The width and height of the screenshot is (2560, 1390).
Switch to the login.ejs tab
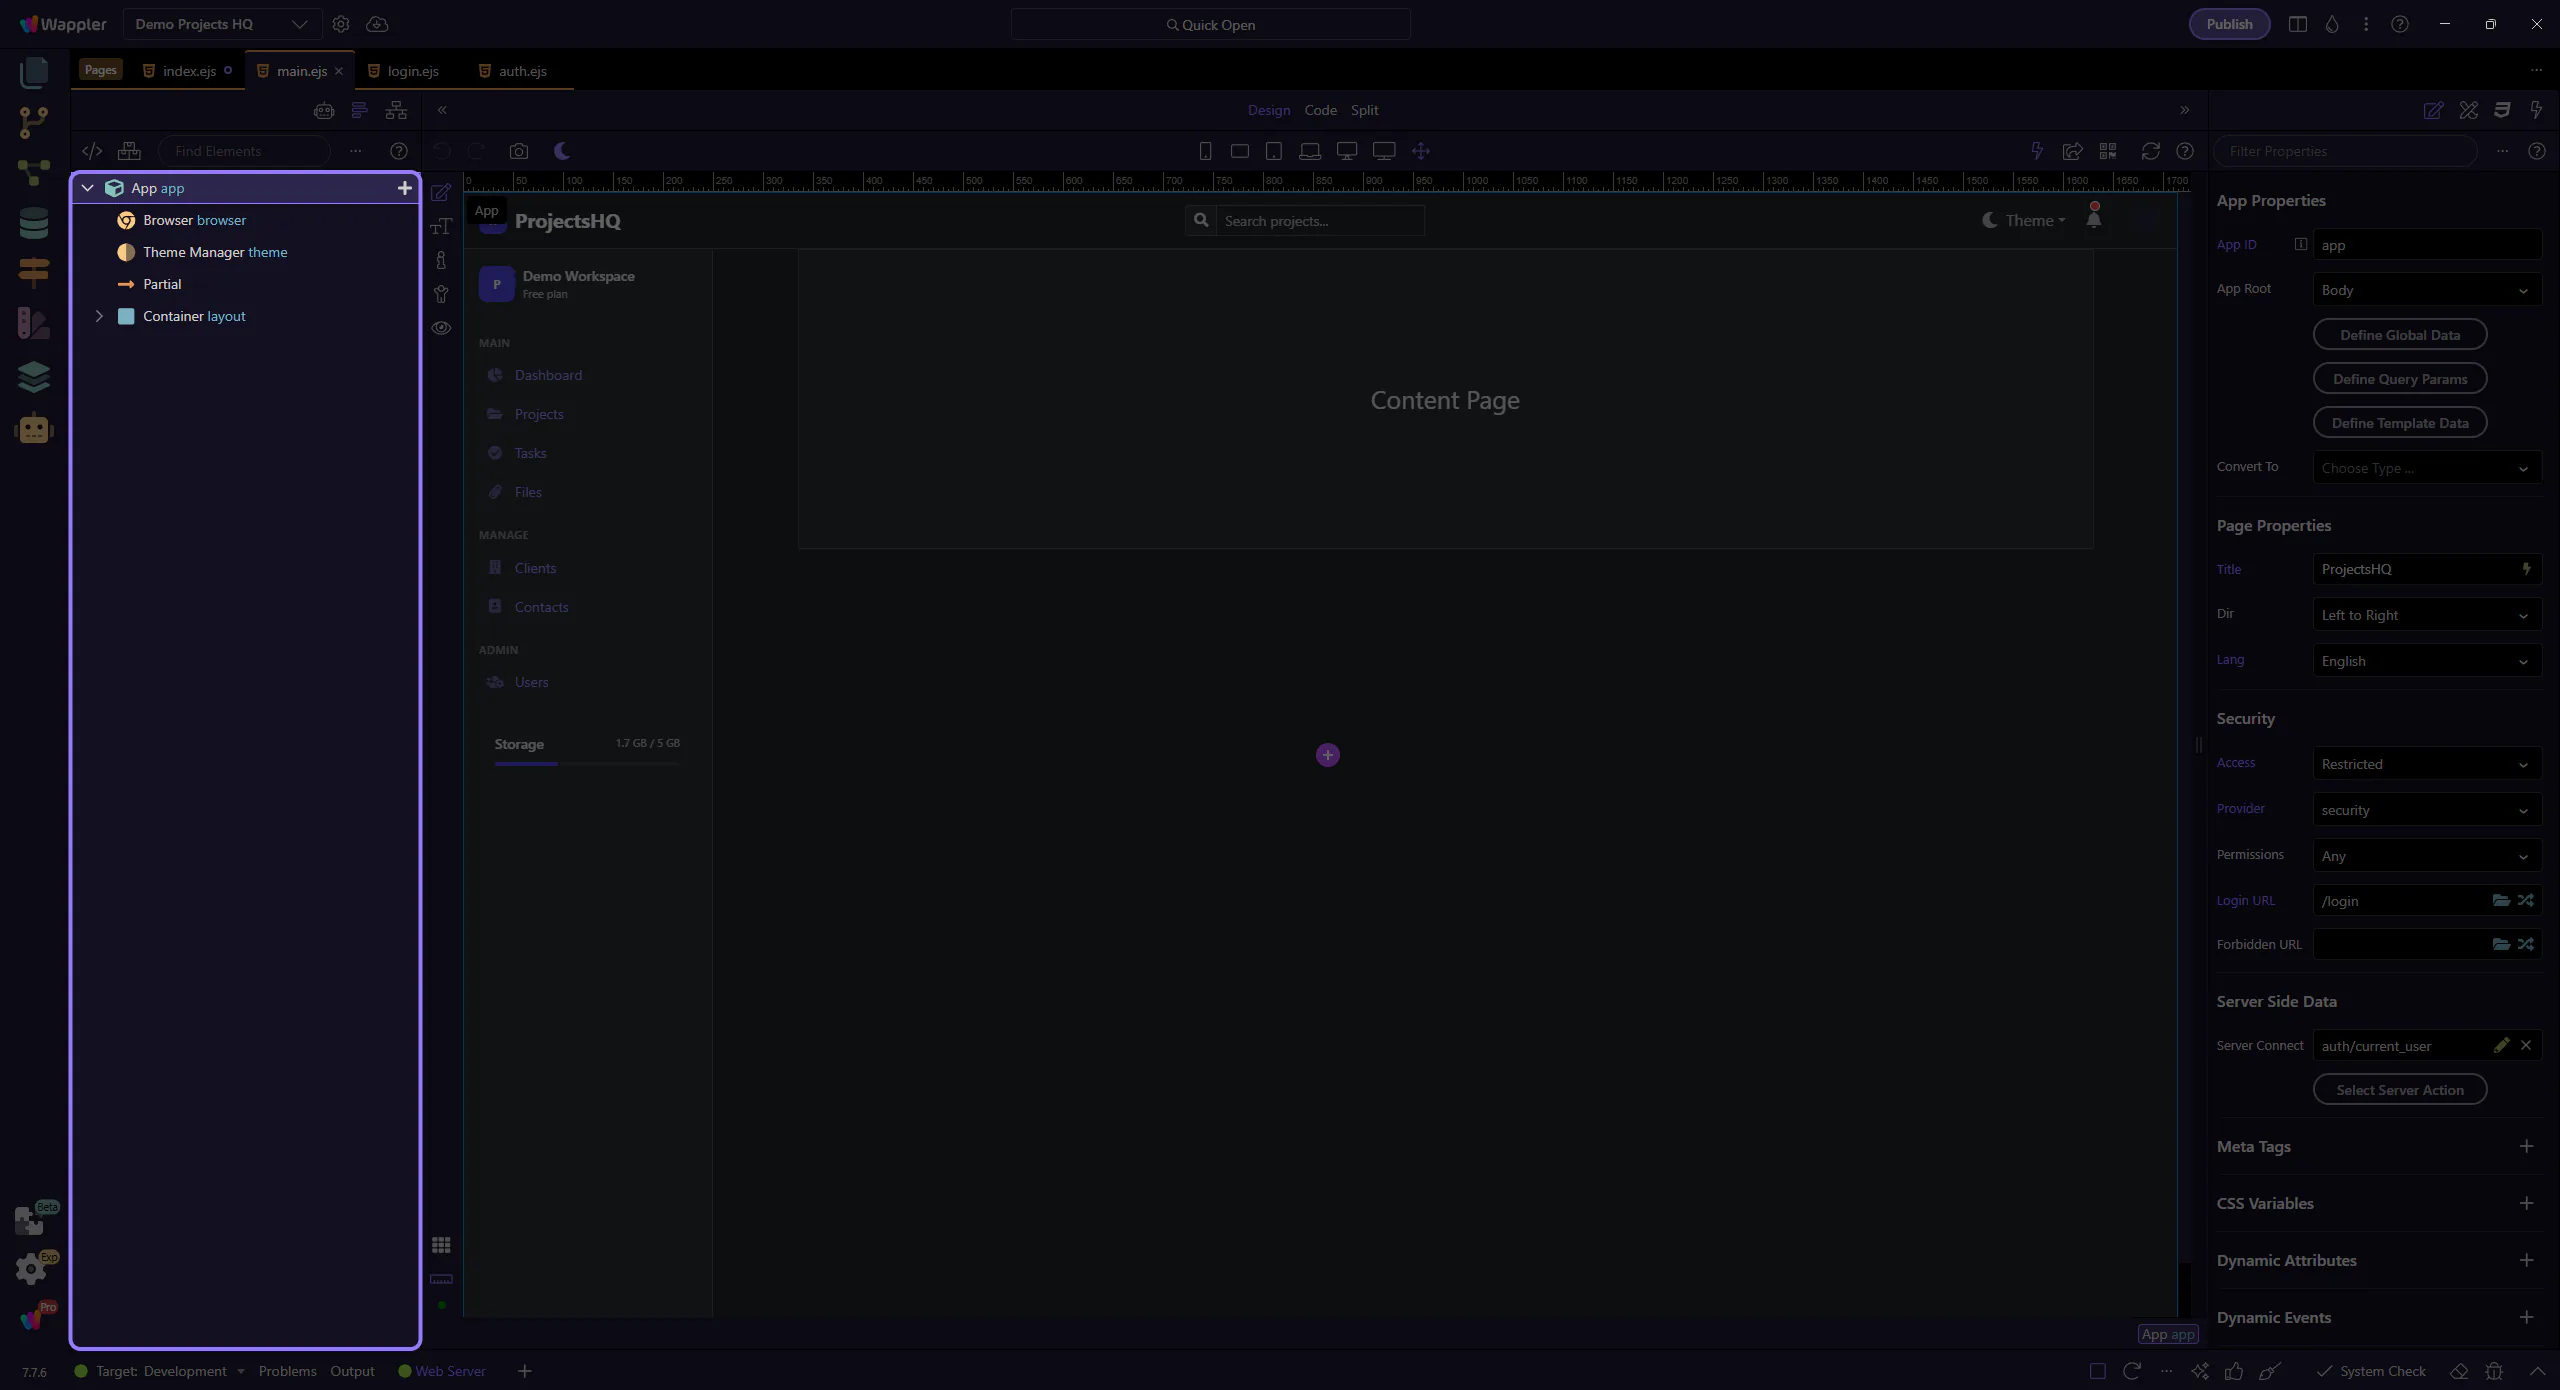point(412,71)
